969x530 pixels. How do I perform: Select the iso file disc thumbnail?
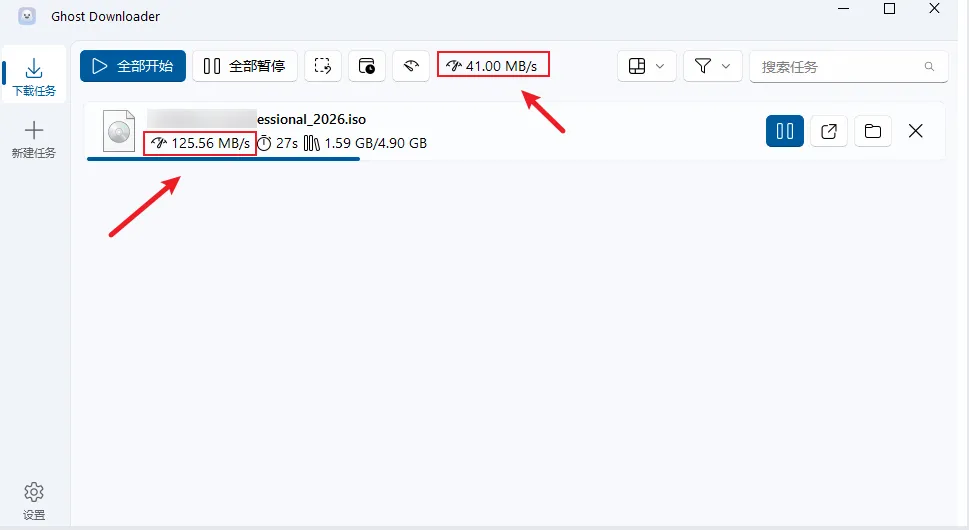tap(119, 131)
